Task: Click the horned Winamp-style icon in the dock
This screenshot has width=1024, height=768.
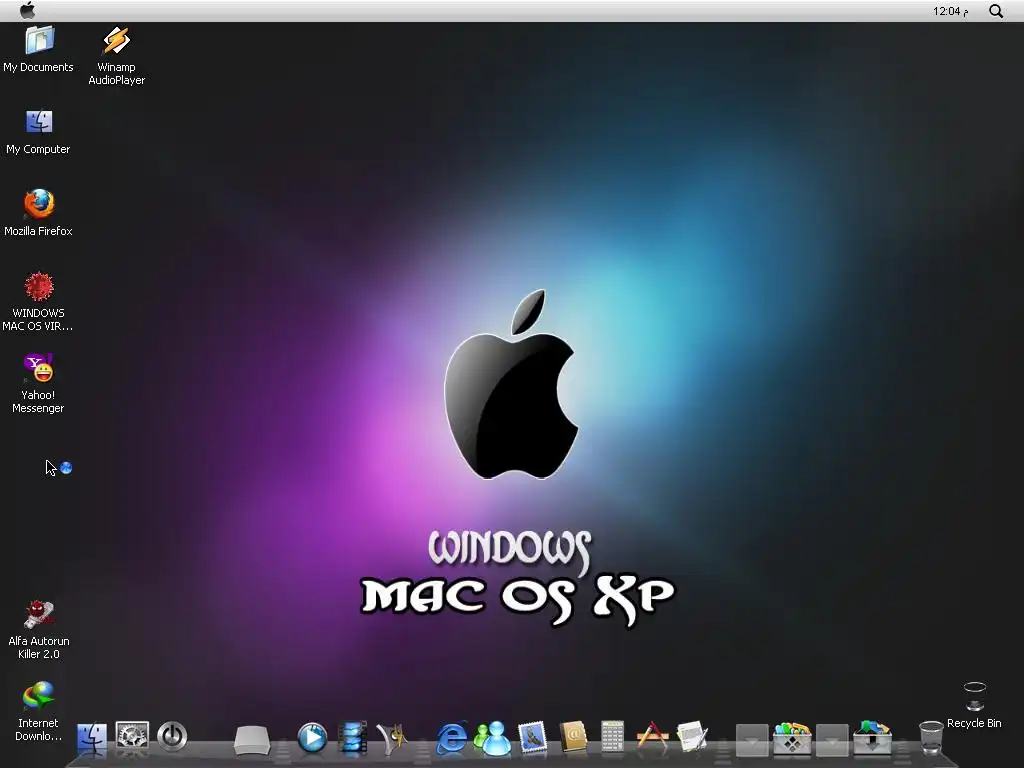Action: (x=392, y=738)
